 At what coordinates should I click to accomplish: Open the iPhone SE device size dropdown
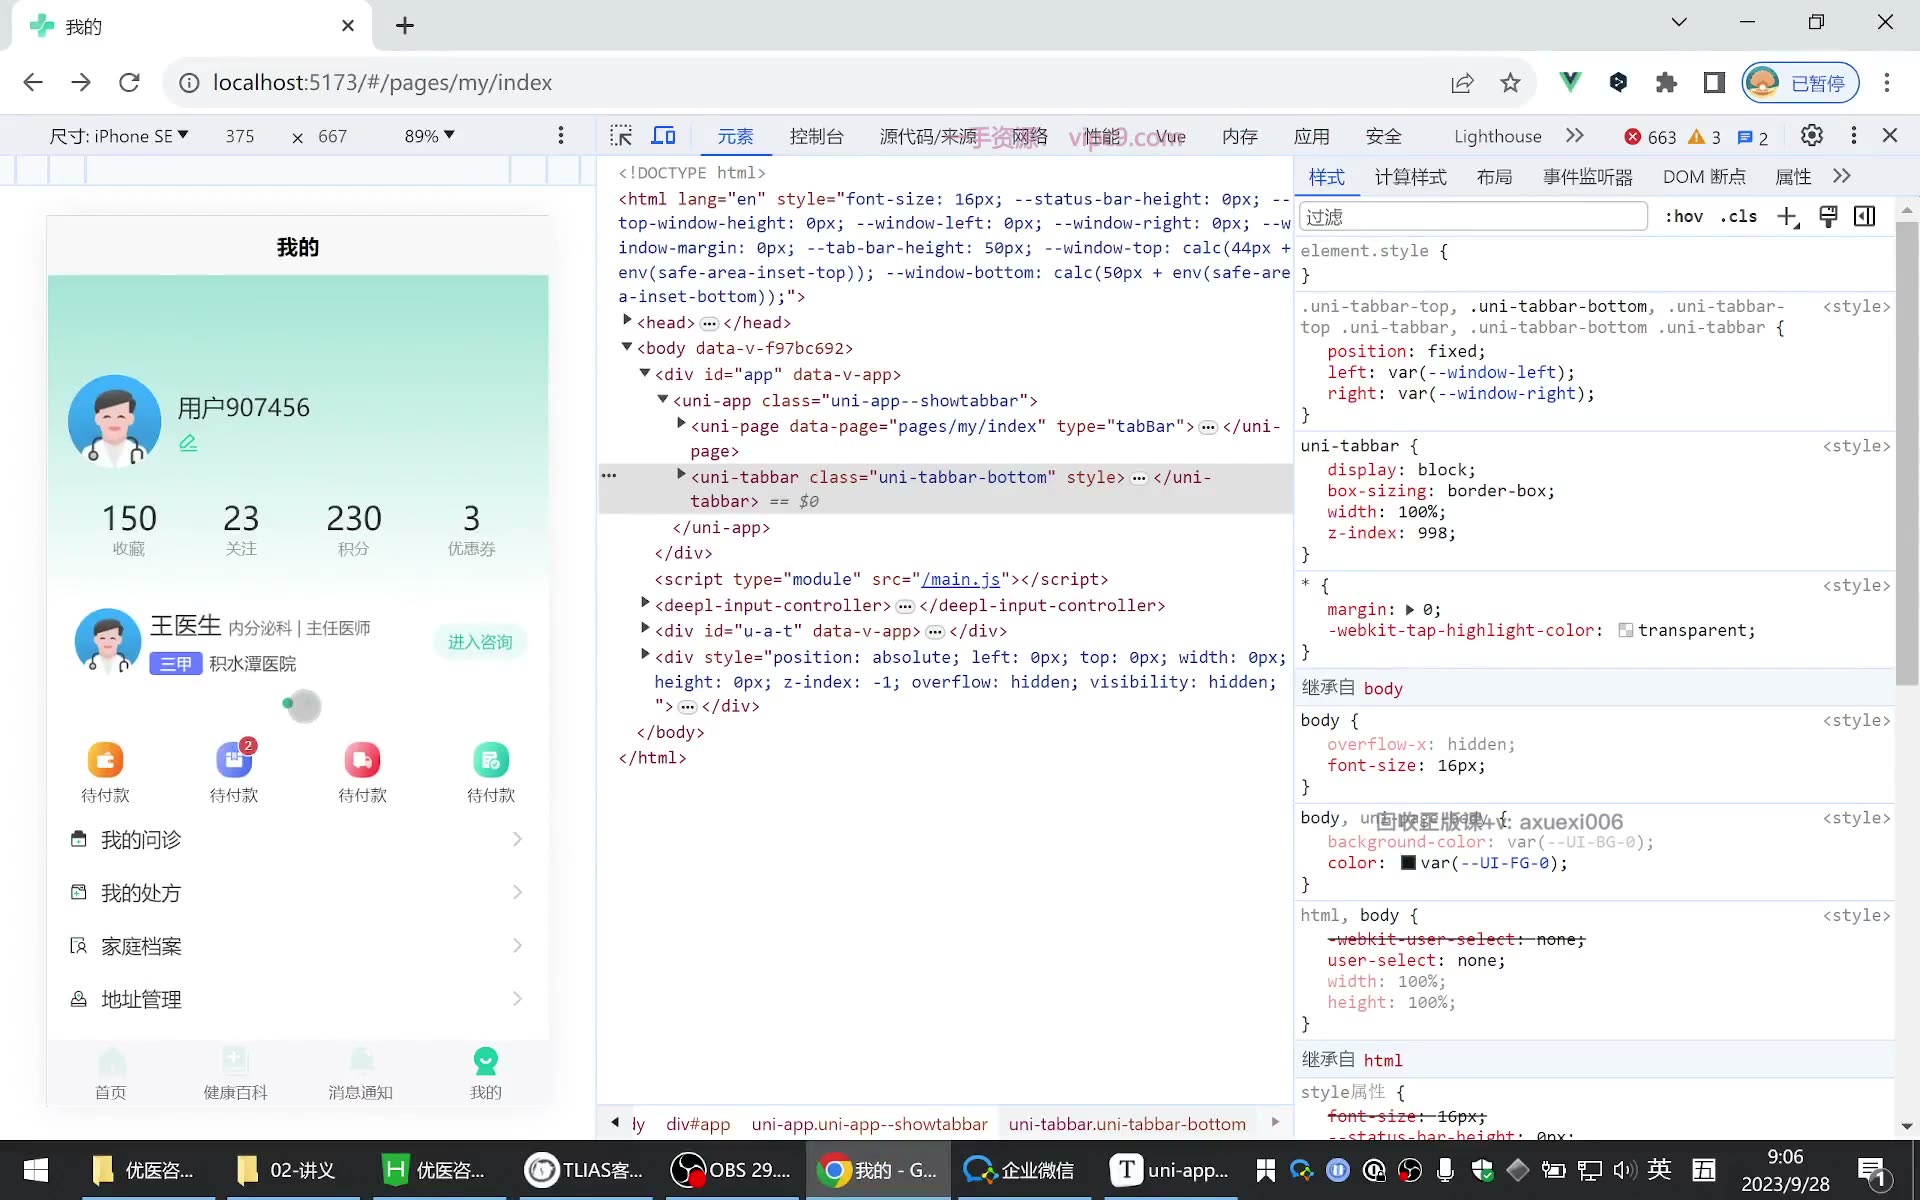[x=119, y=136]
